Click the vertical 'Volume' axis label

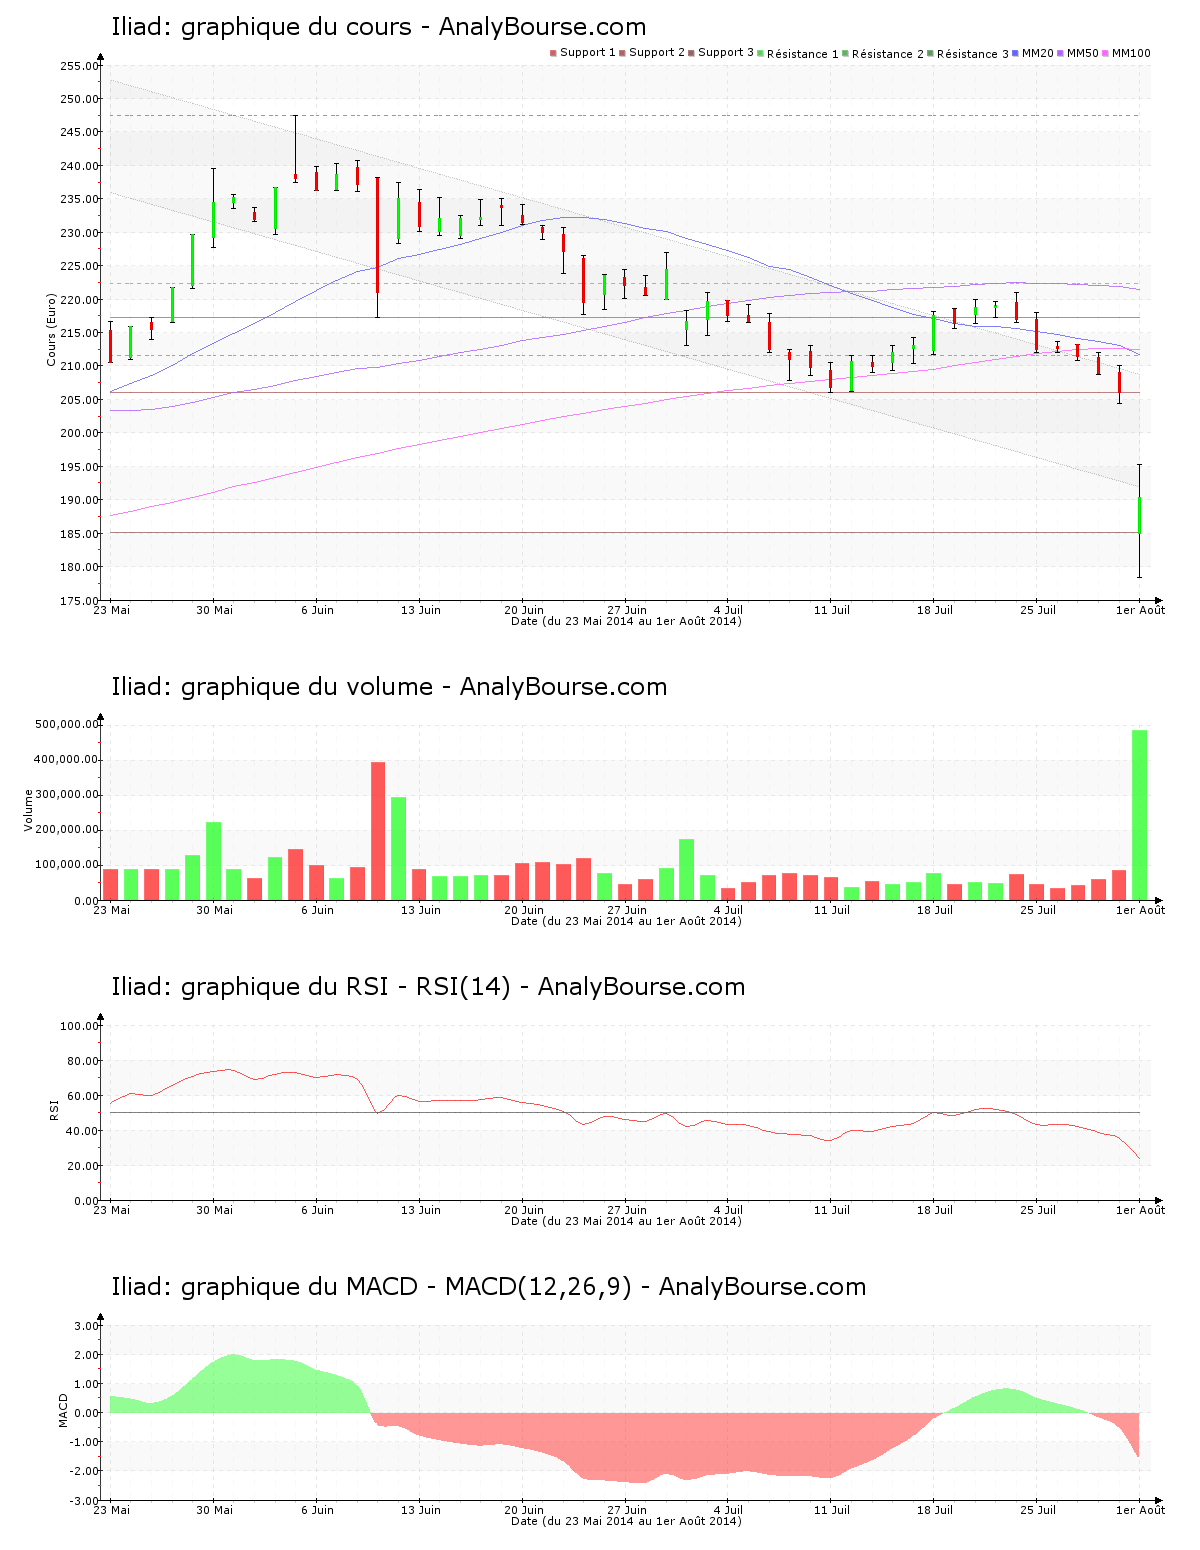29,810
